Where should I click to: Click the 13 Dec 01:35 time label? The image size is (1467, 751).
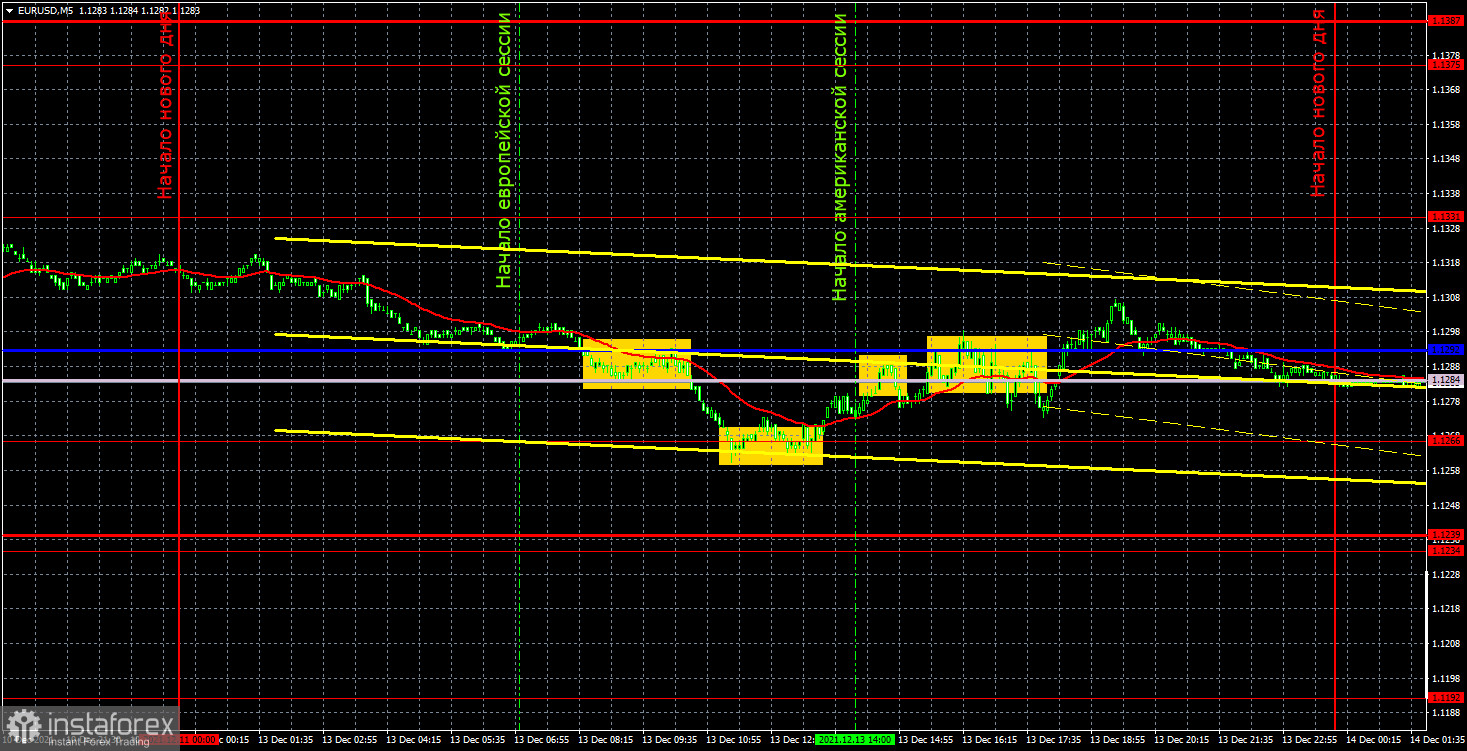pyautogui.click(x=288, y=740)
